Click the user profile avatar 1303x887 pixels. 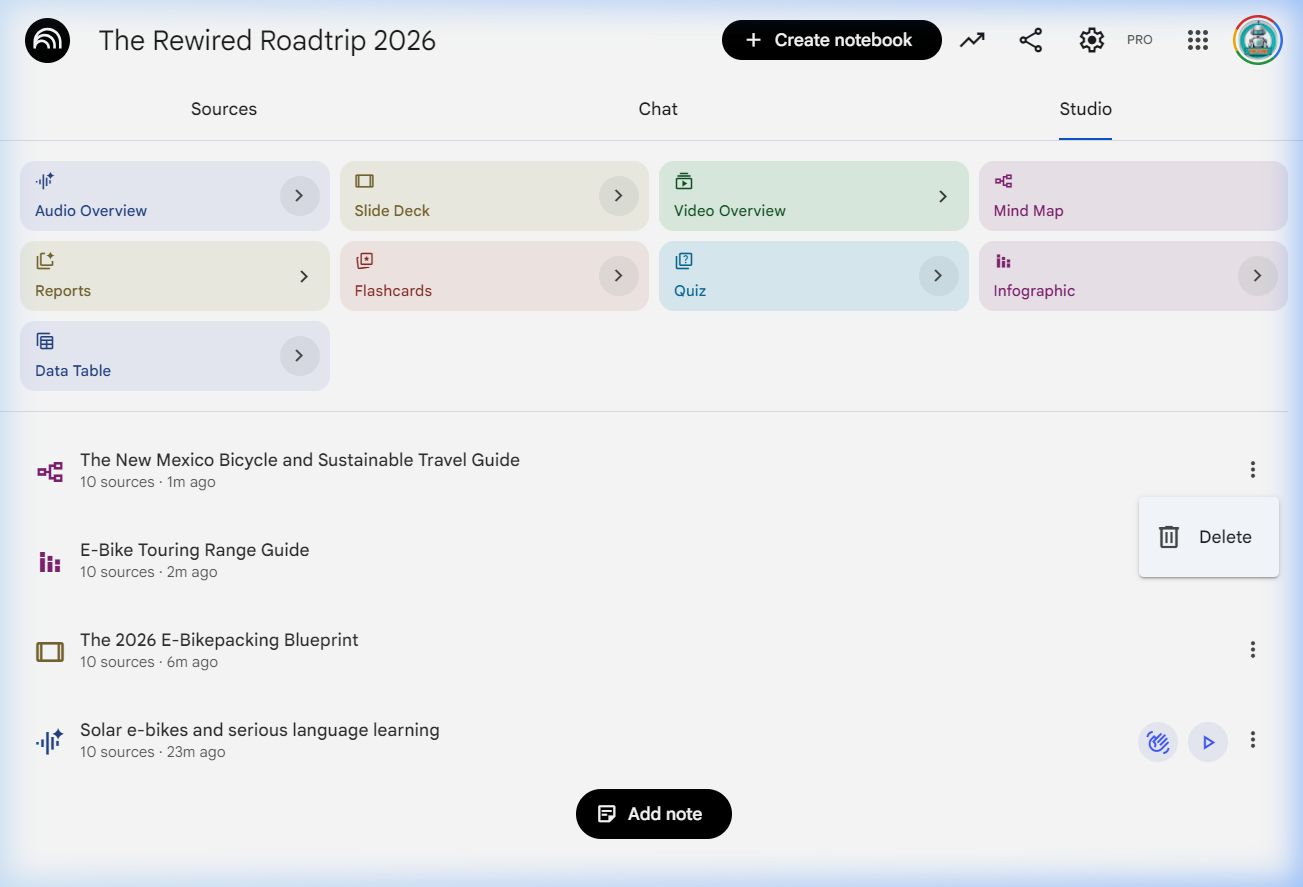(1258, 40)
